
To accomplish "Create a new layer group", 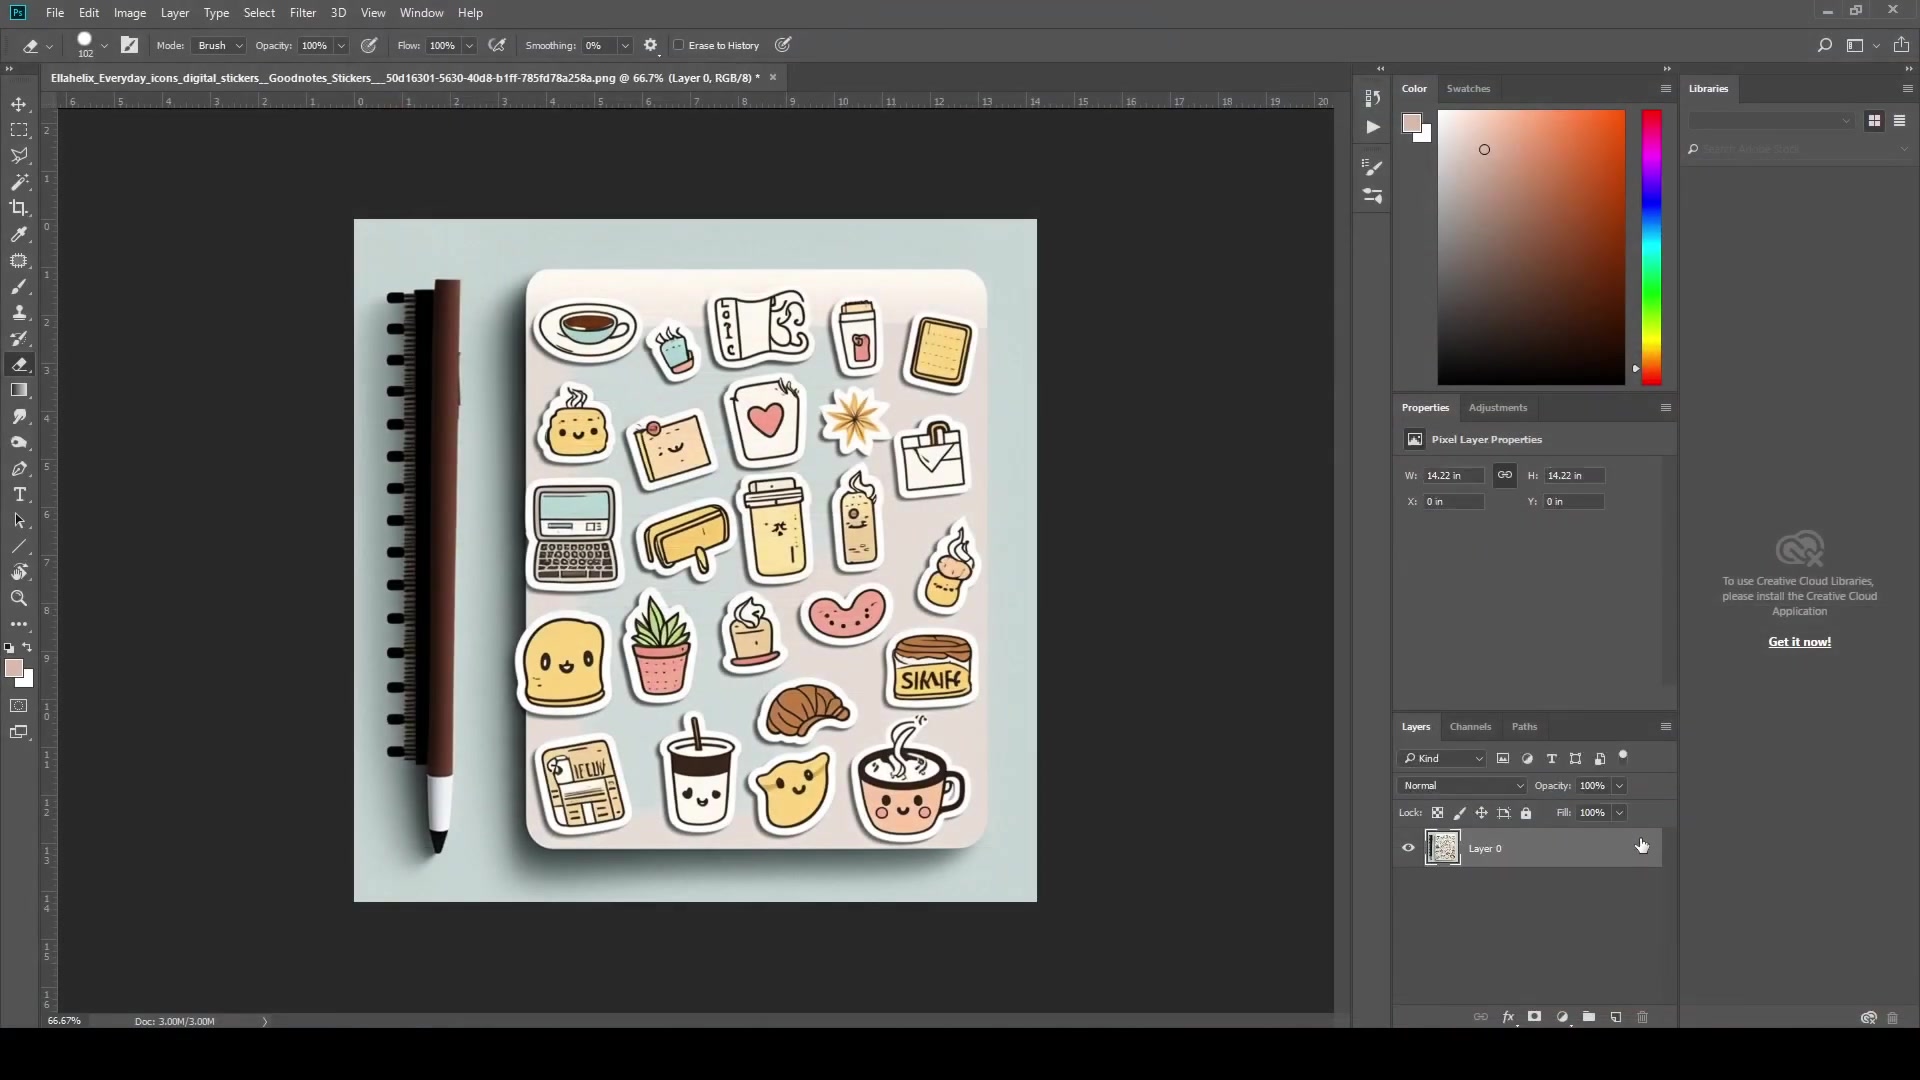I will (1589, 1017).
